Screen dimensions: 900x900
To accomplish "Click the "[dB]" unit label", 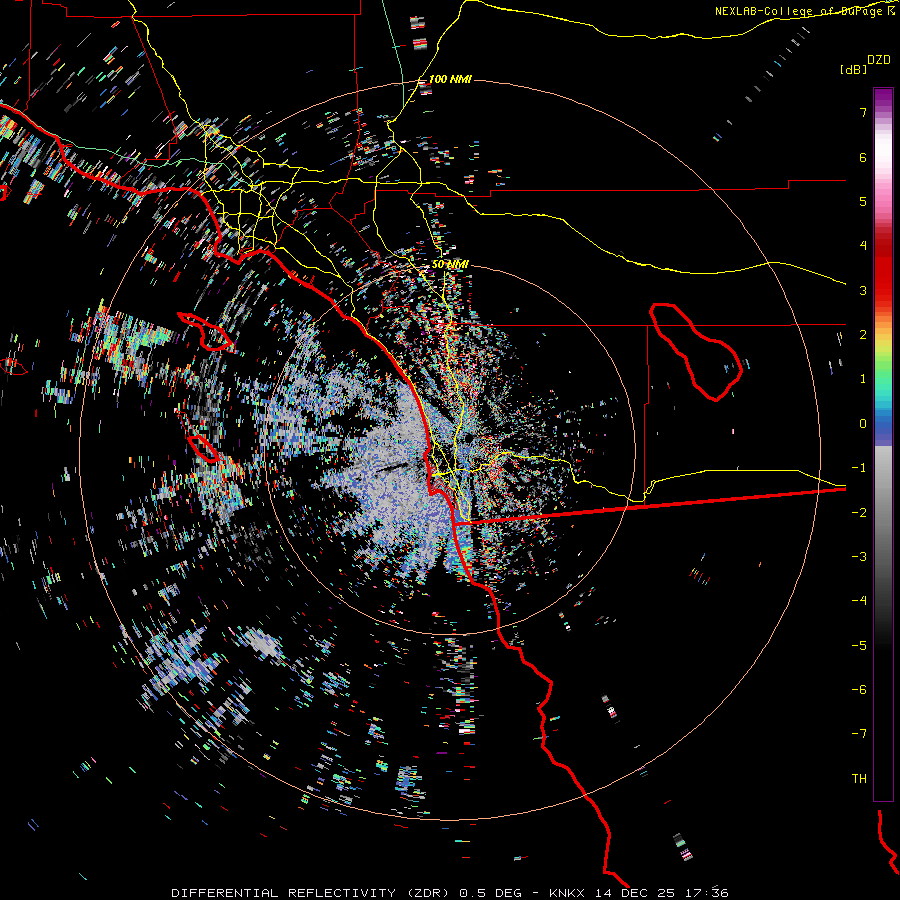I will 853,69.
